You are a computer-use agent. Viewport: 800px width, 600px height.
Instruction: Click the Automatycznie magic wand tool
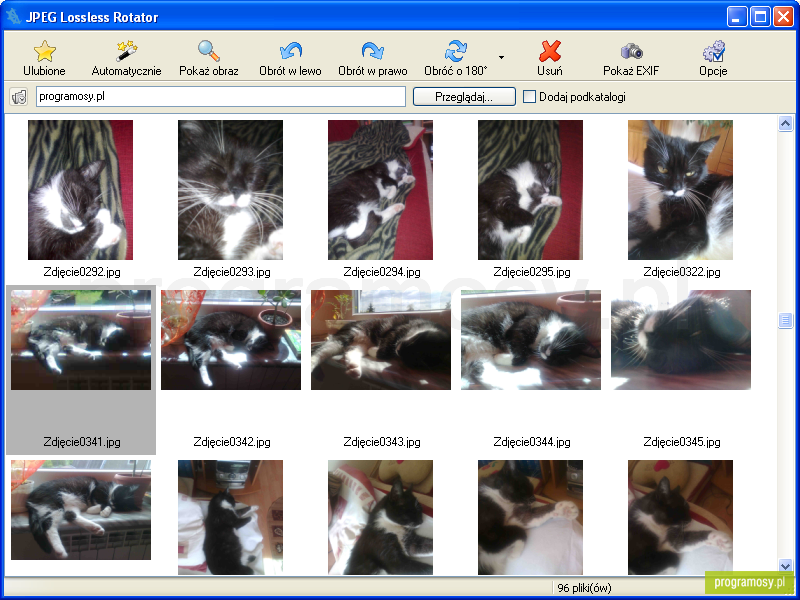pyautogui.click(x=127, y=51)
